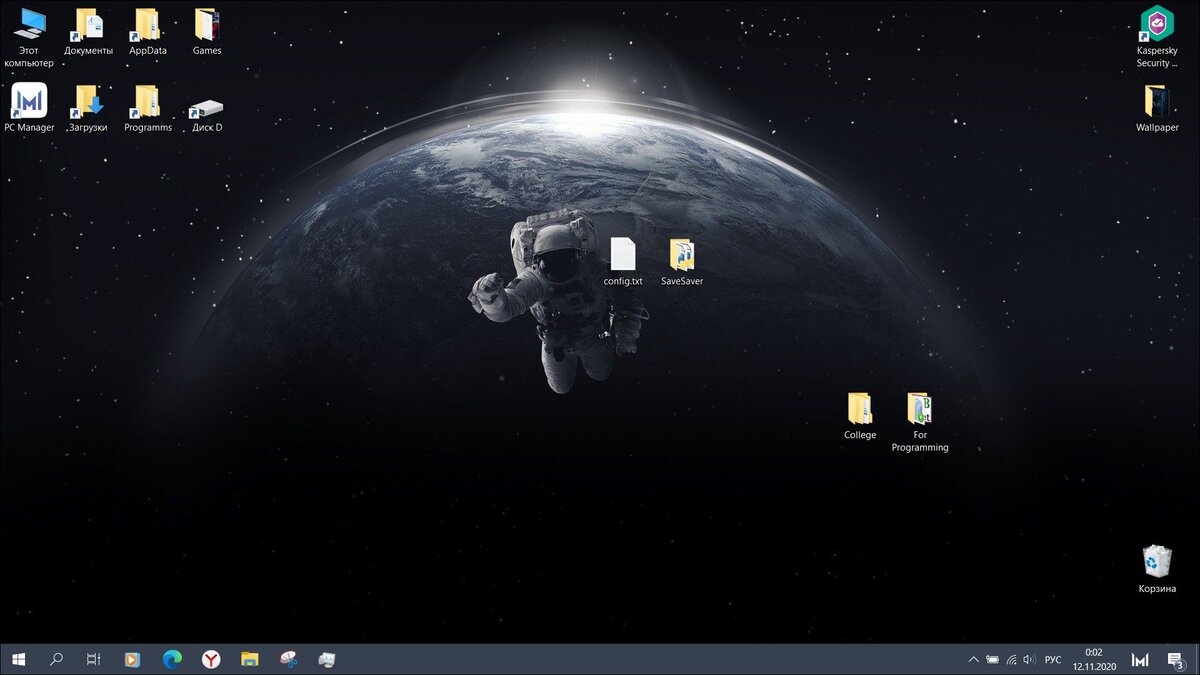Open the Диск D drive shortcut
1200x675 pixels.
click(207, 115)
